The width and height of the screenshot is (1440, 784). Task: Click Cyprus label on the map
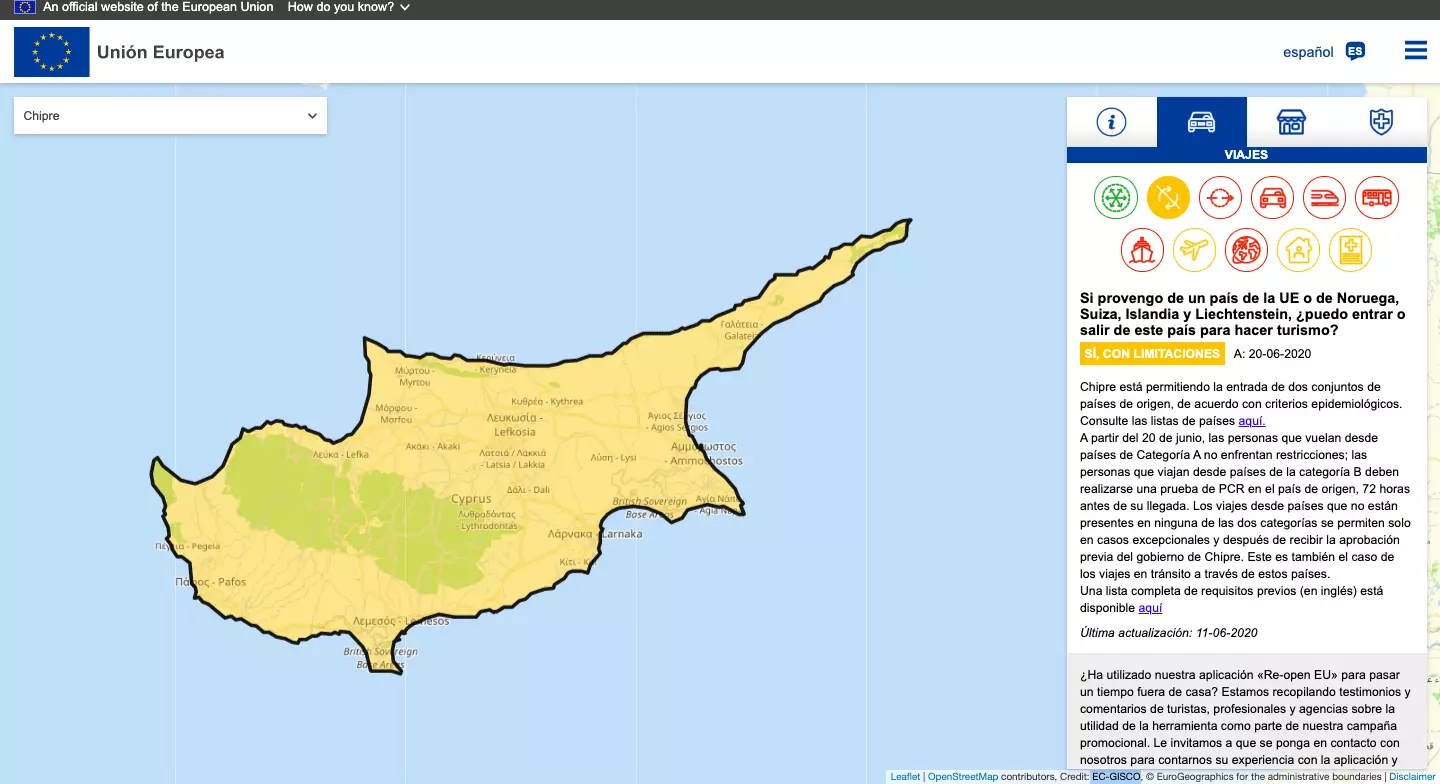471,499
